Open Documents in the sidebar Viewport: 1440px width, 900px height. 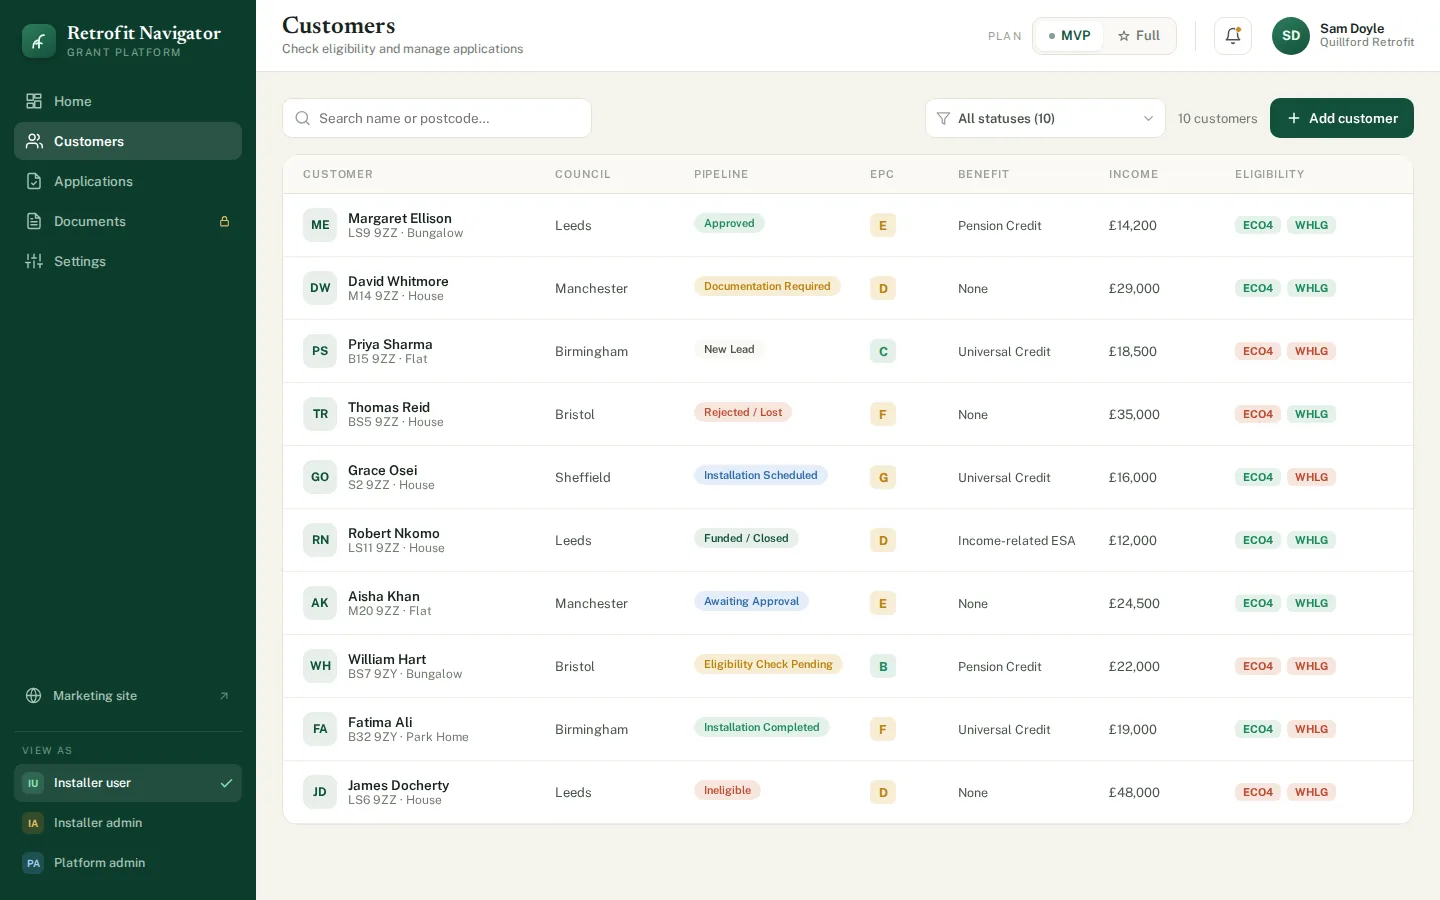[x=128, y=221]
